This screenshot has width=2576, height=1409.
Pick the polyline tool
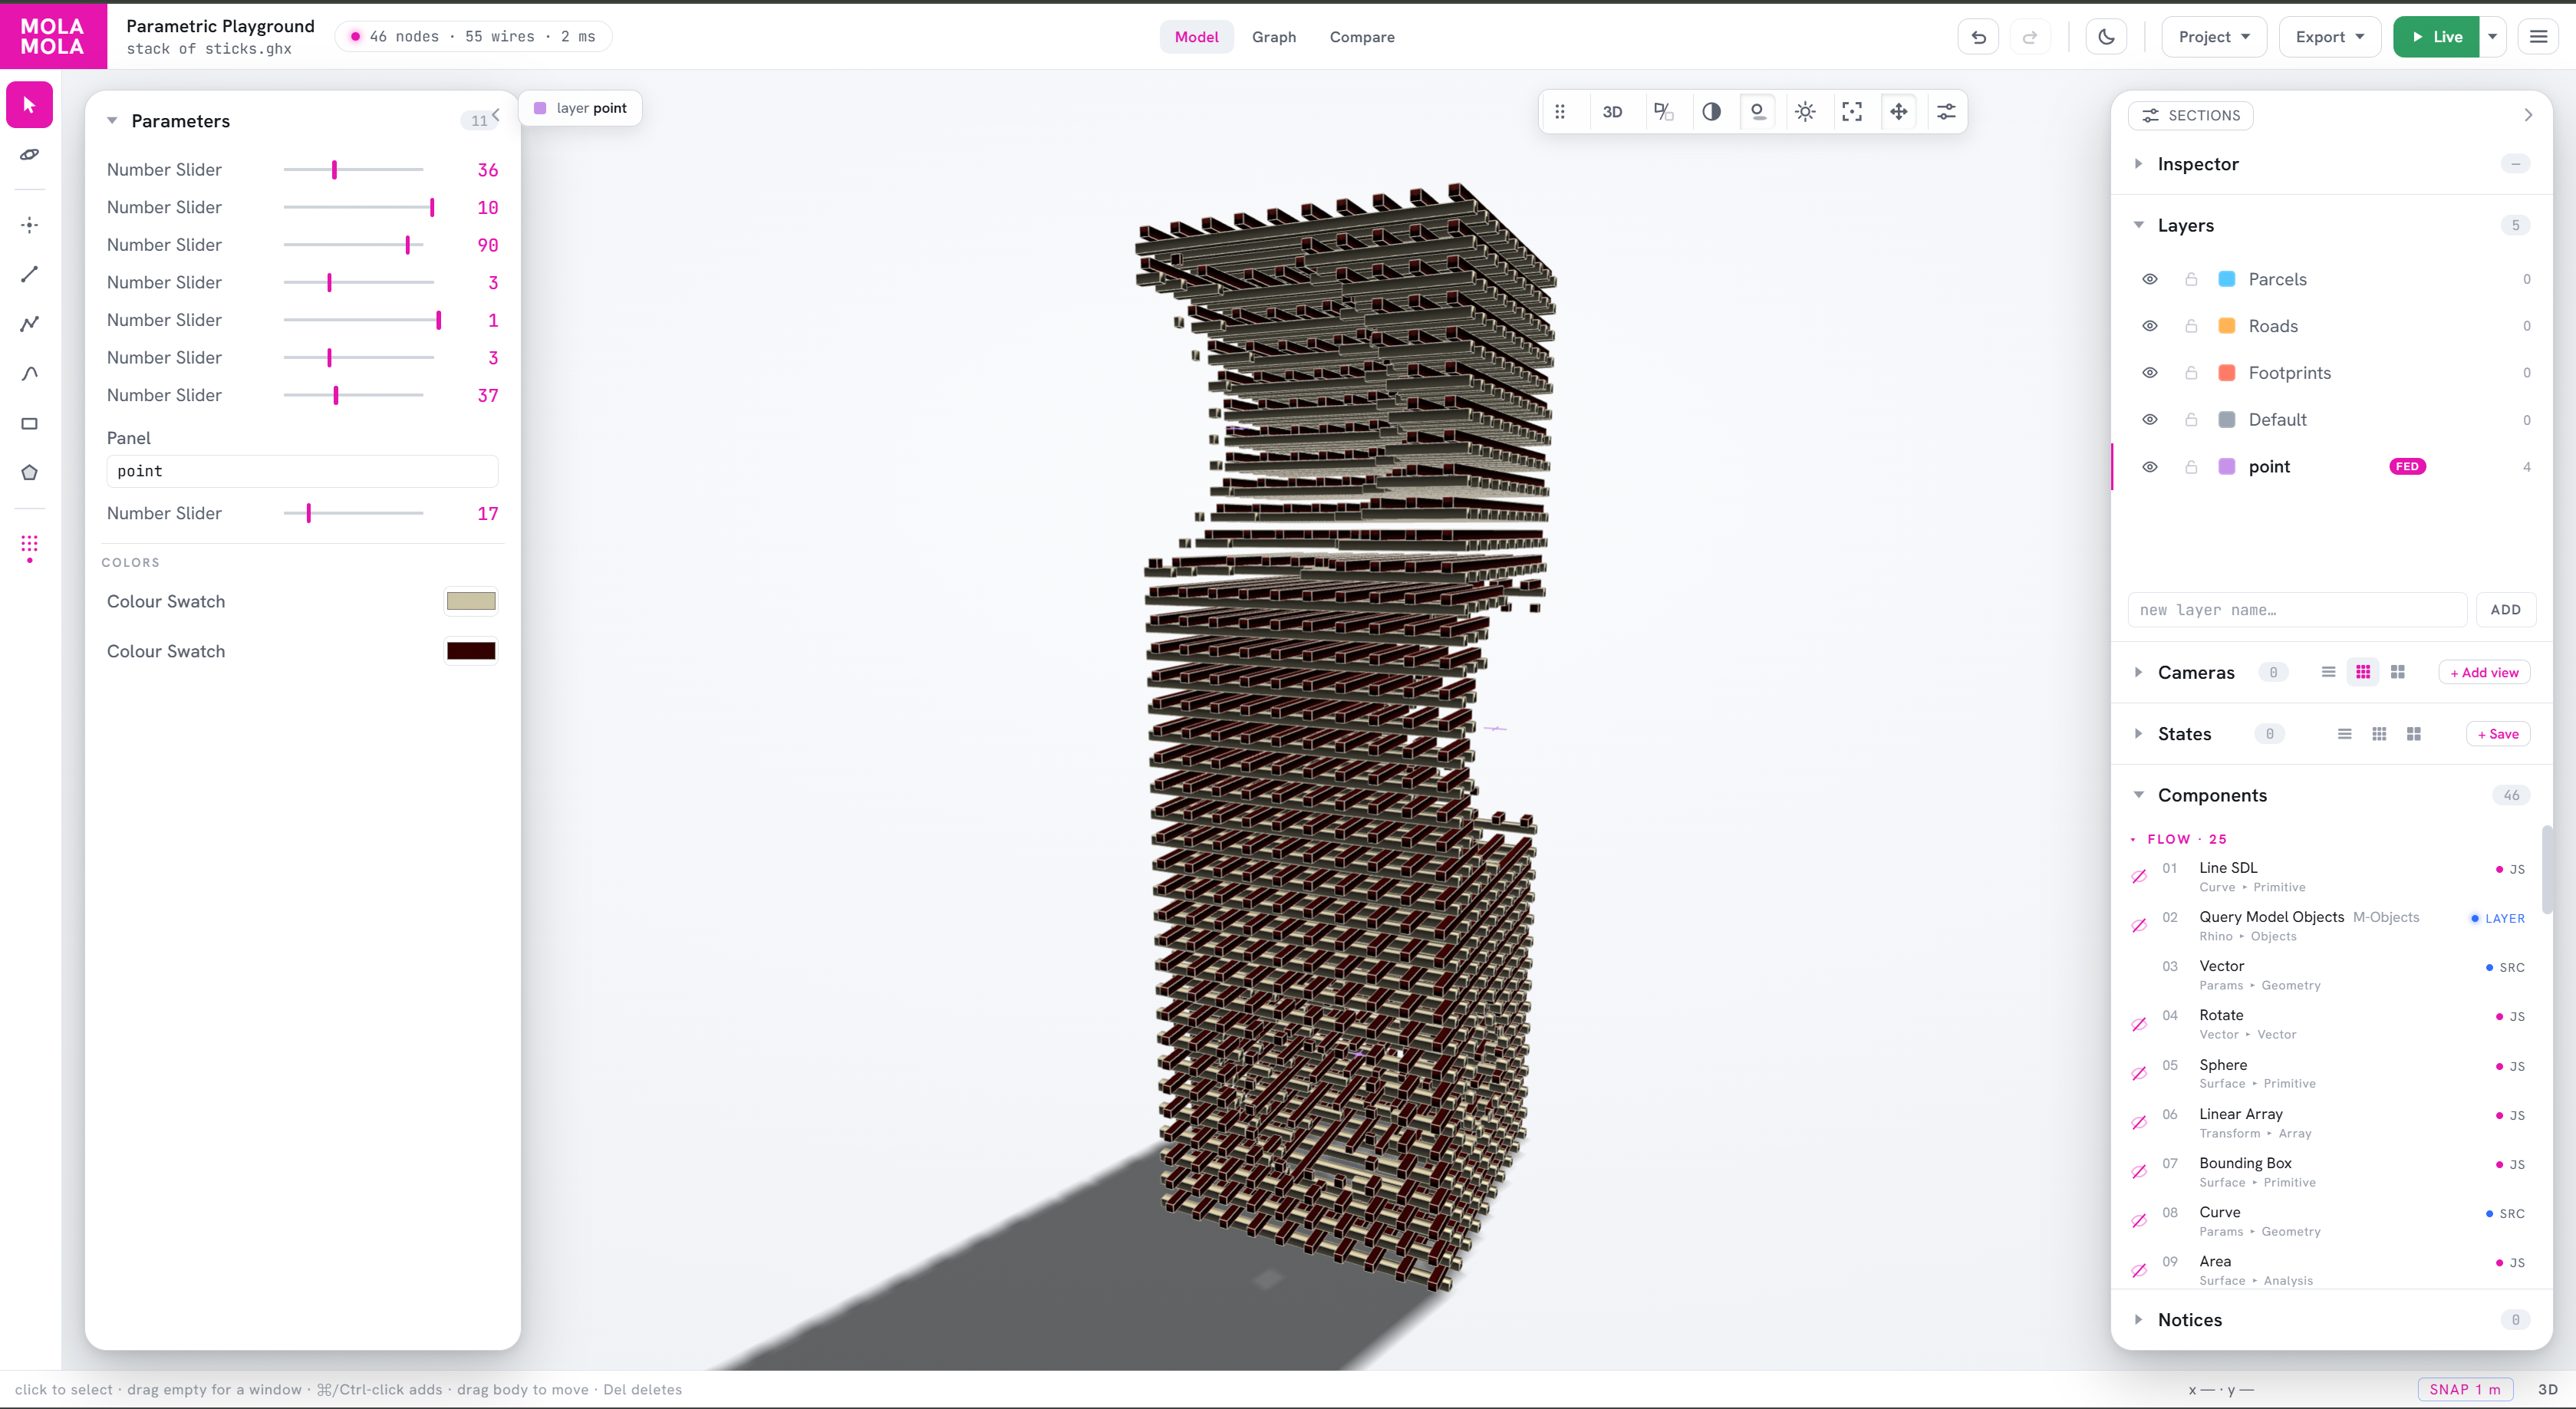tap(30, 324)
